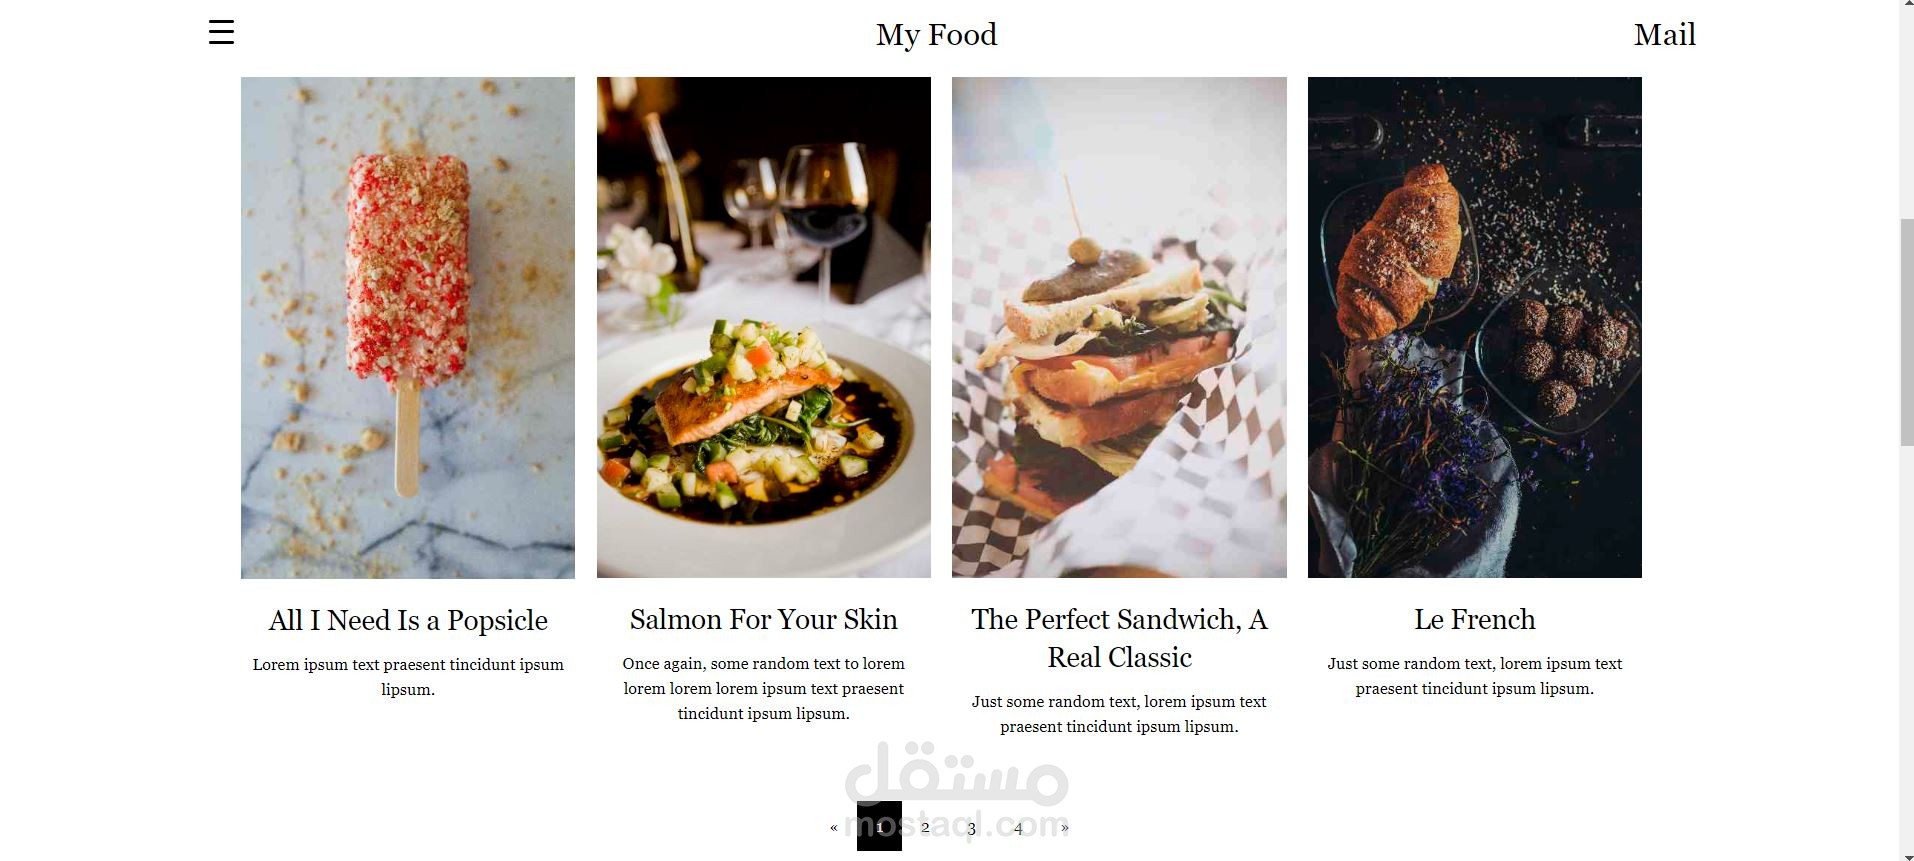Select the sandwich photo
Screen dimensions: 1914x861
click(x=1119, y=327)
